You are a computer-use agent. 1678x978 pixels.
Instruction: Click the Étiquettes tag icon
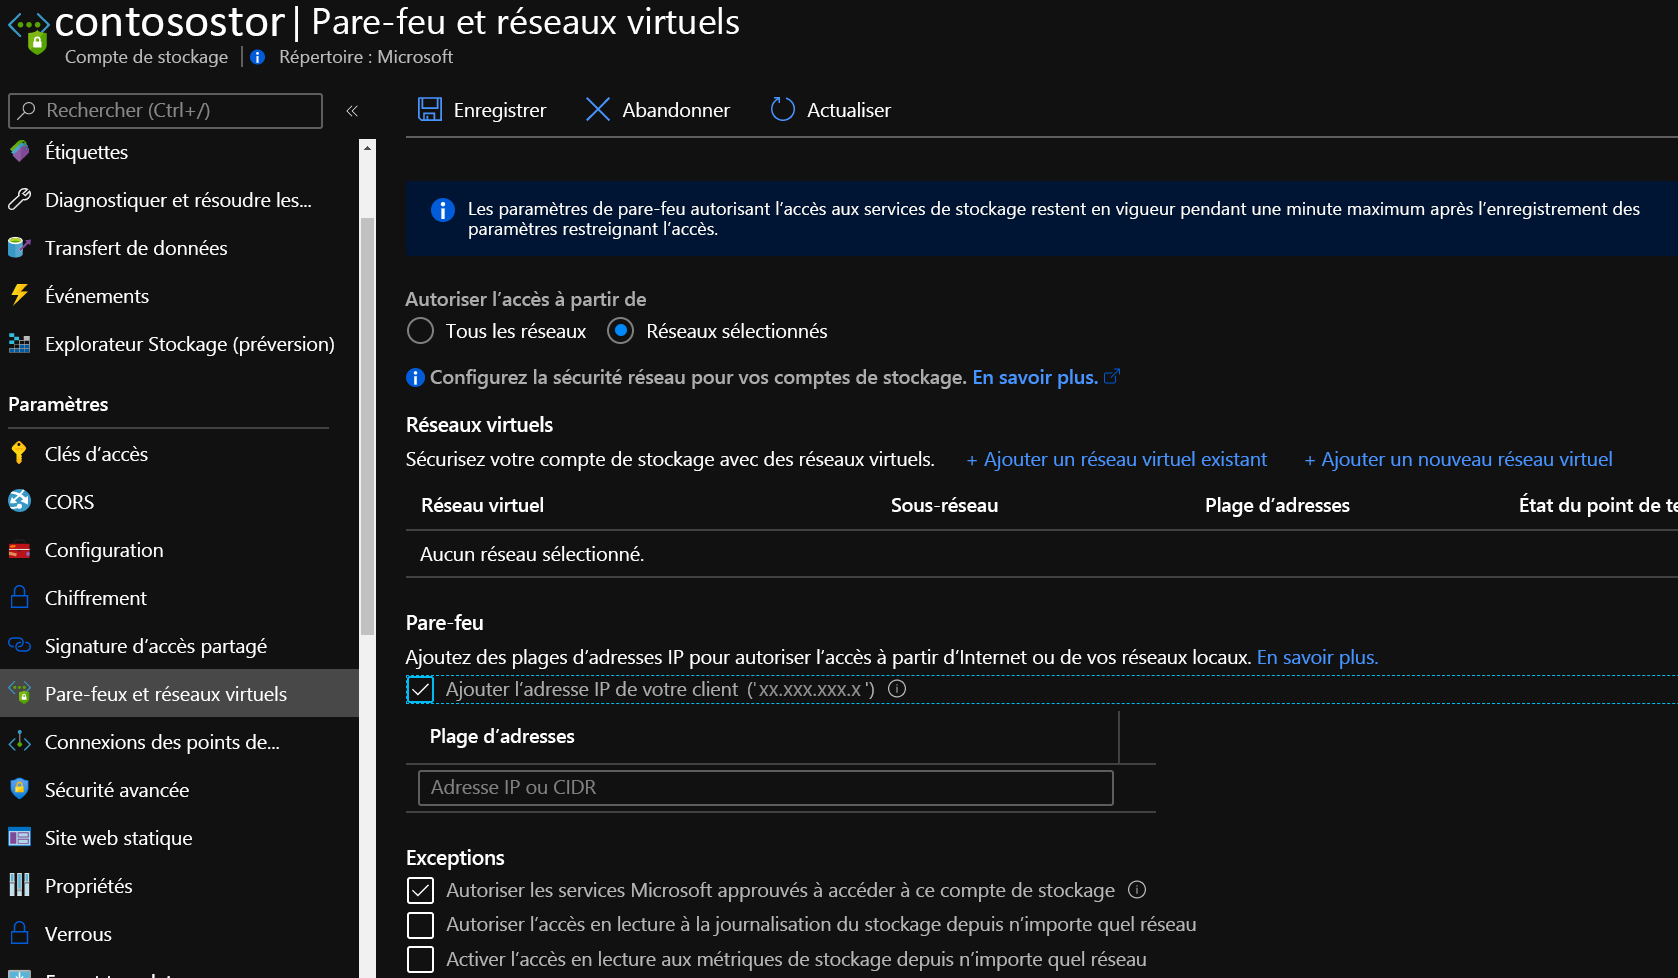pyautogui.click(x=19, y=152)
